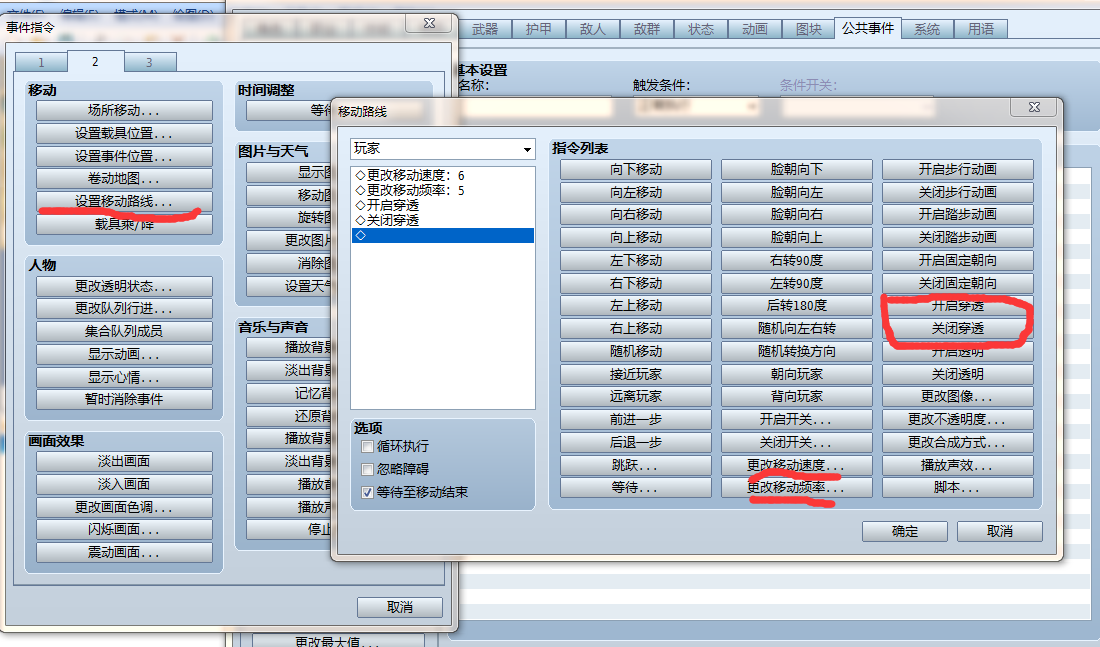Open 卷动地图... event command
1100x647 pixels.
click(124, 178)
